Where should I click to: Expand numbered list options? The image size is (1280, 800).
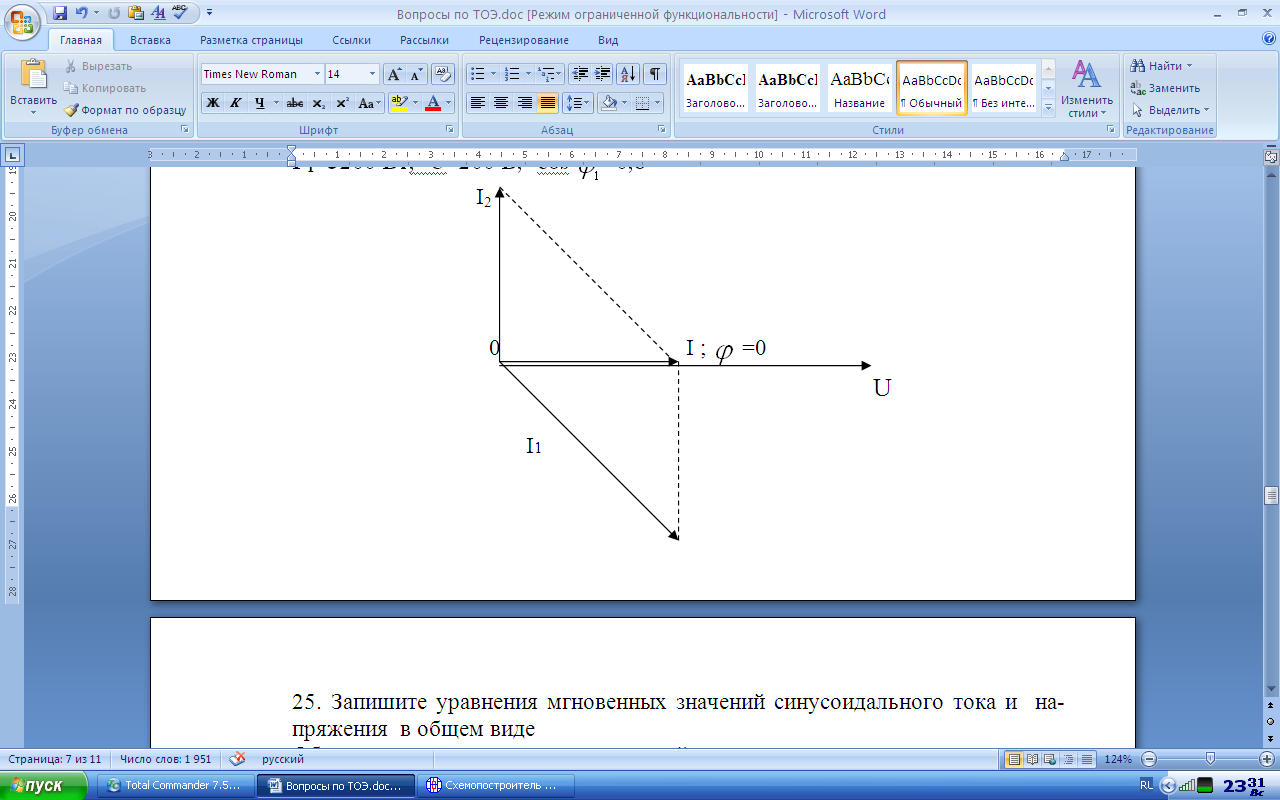coord(528,74)
